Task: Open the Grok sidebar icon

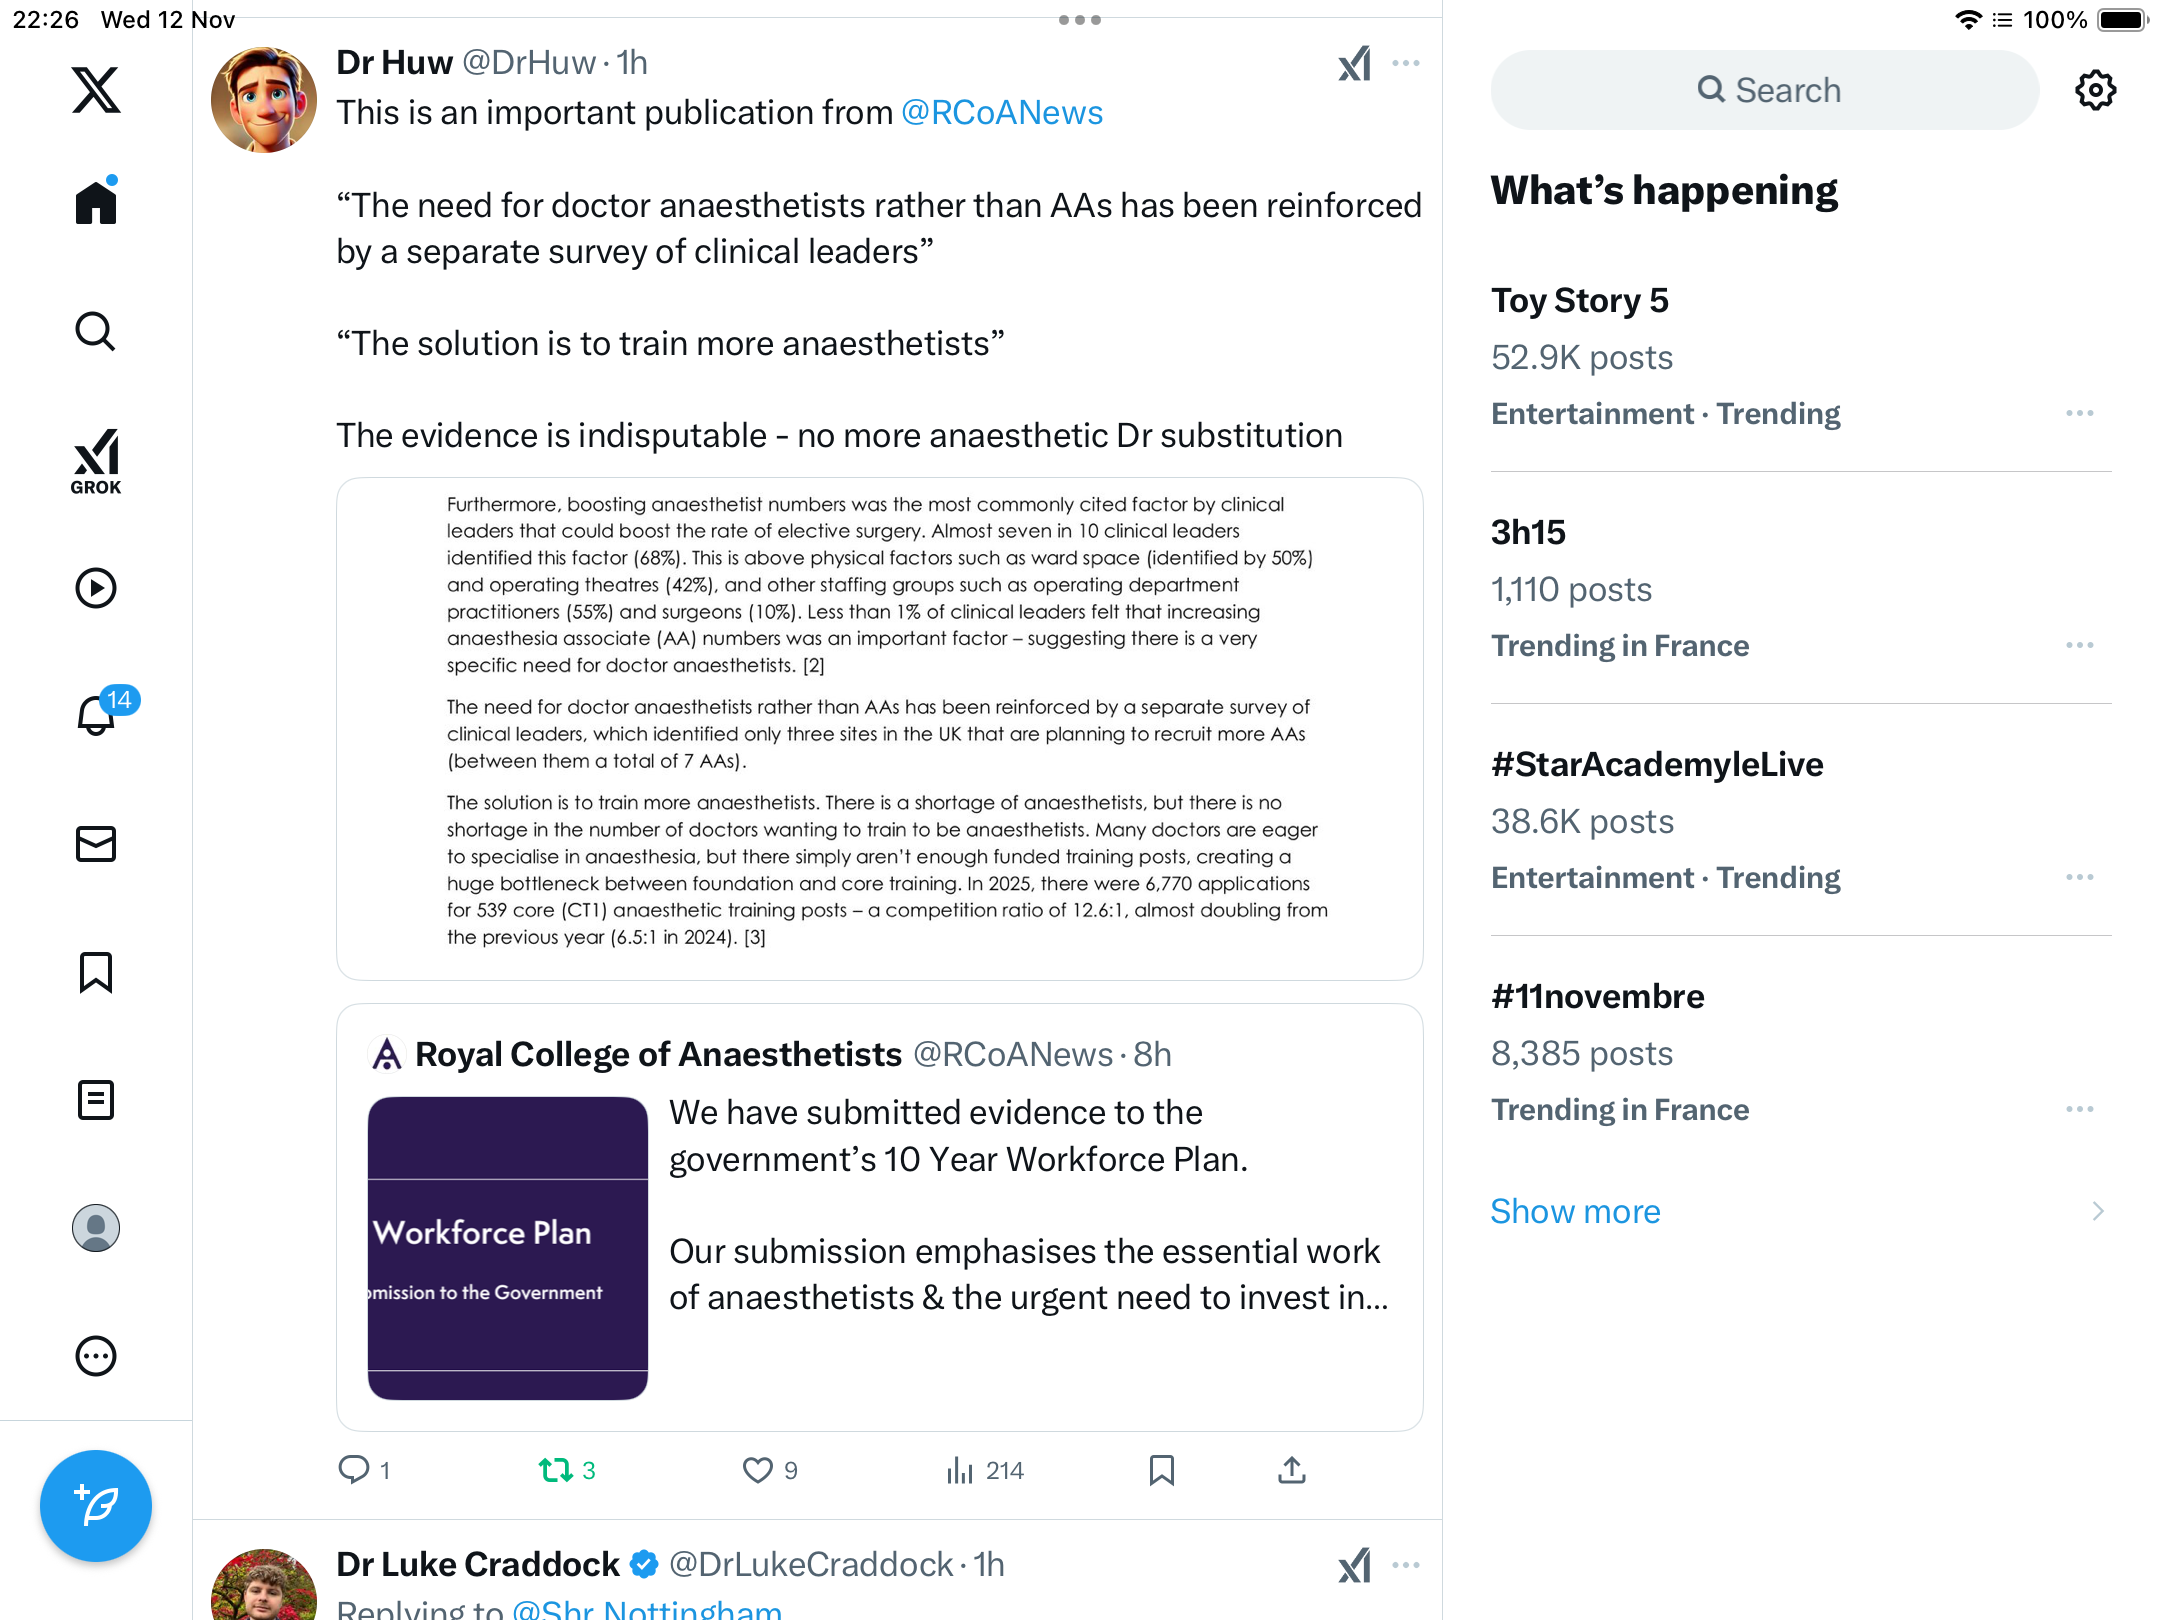Action: pos(96,462)
